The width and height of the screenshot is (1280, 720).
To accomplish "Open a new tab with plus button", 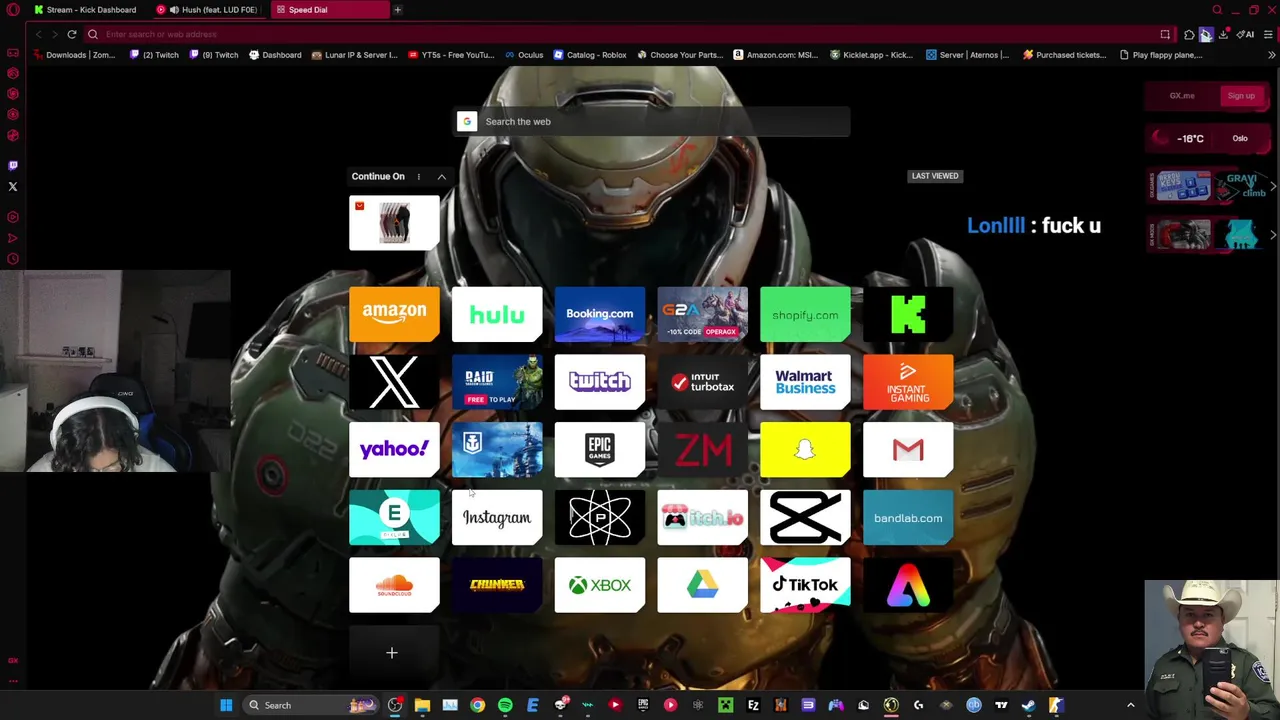I will (x=397, y=10).
